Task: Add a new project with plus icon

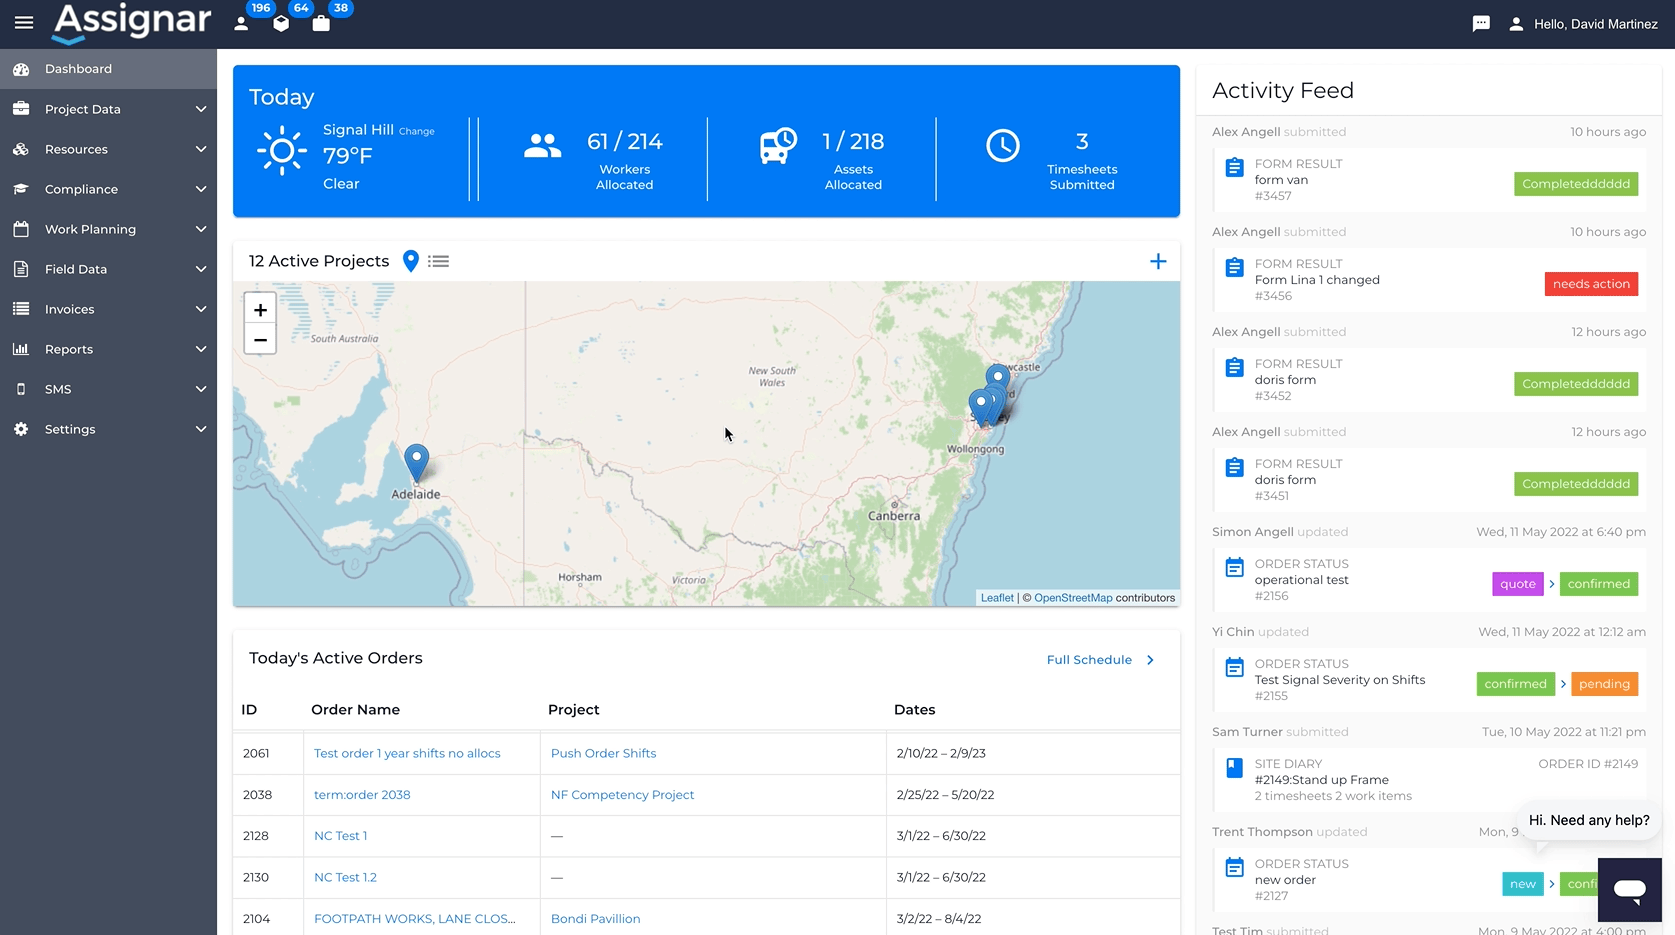Action: [x=1158, y=261]
